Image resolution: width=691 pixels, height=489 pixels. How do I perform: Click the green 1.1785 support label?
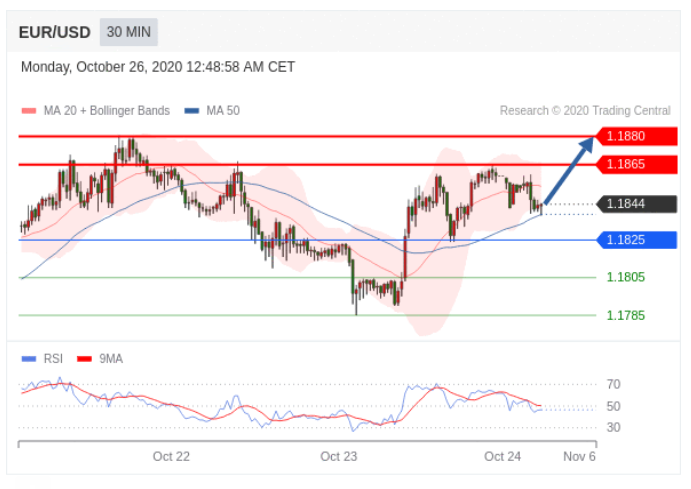[x=626, y=315]
